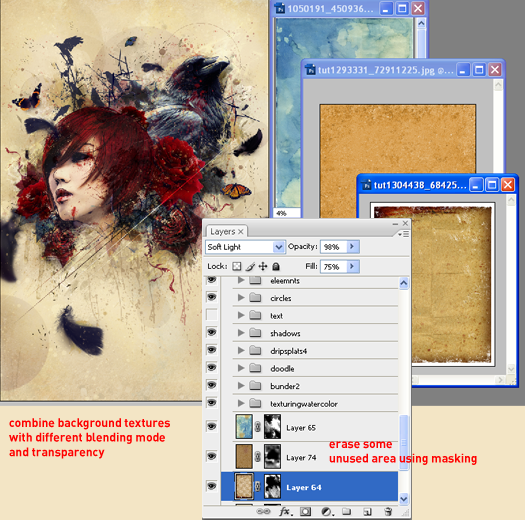Expand the dripsplats4 group
The height and width of the screenshot is (520, 525).
click(241, 350)
